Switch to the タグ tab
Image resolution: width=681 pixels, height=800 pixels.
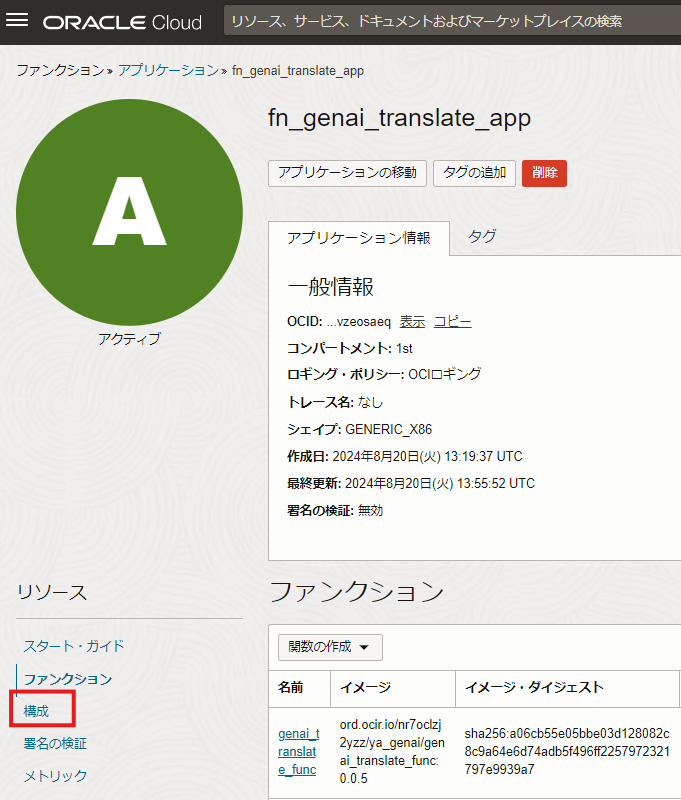[482, 237]
